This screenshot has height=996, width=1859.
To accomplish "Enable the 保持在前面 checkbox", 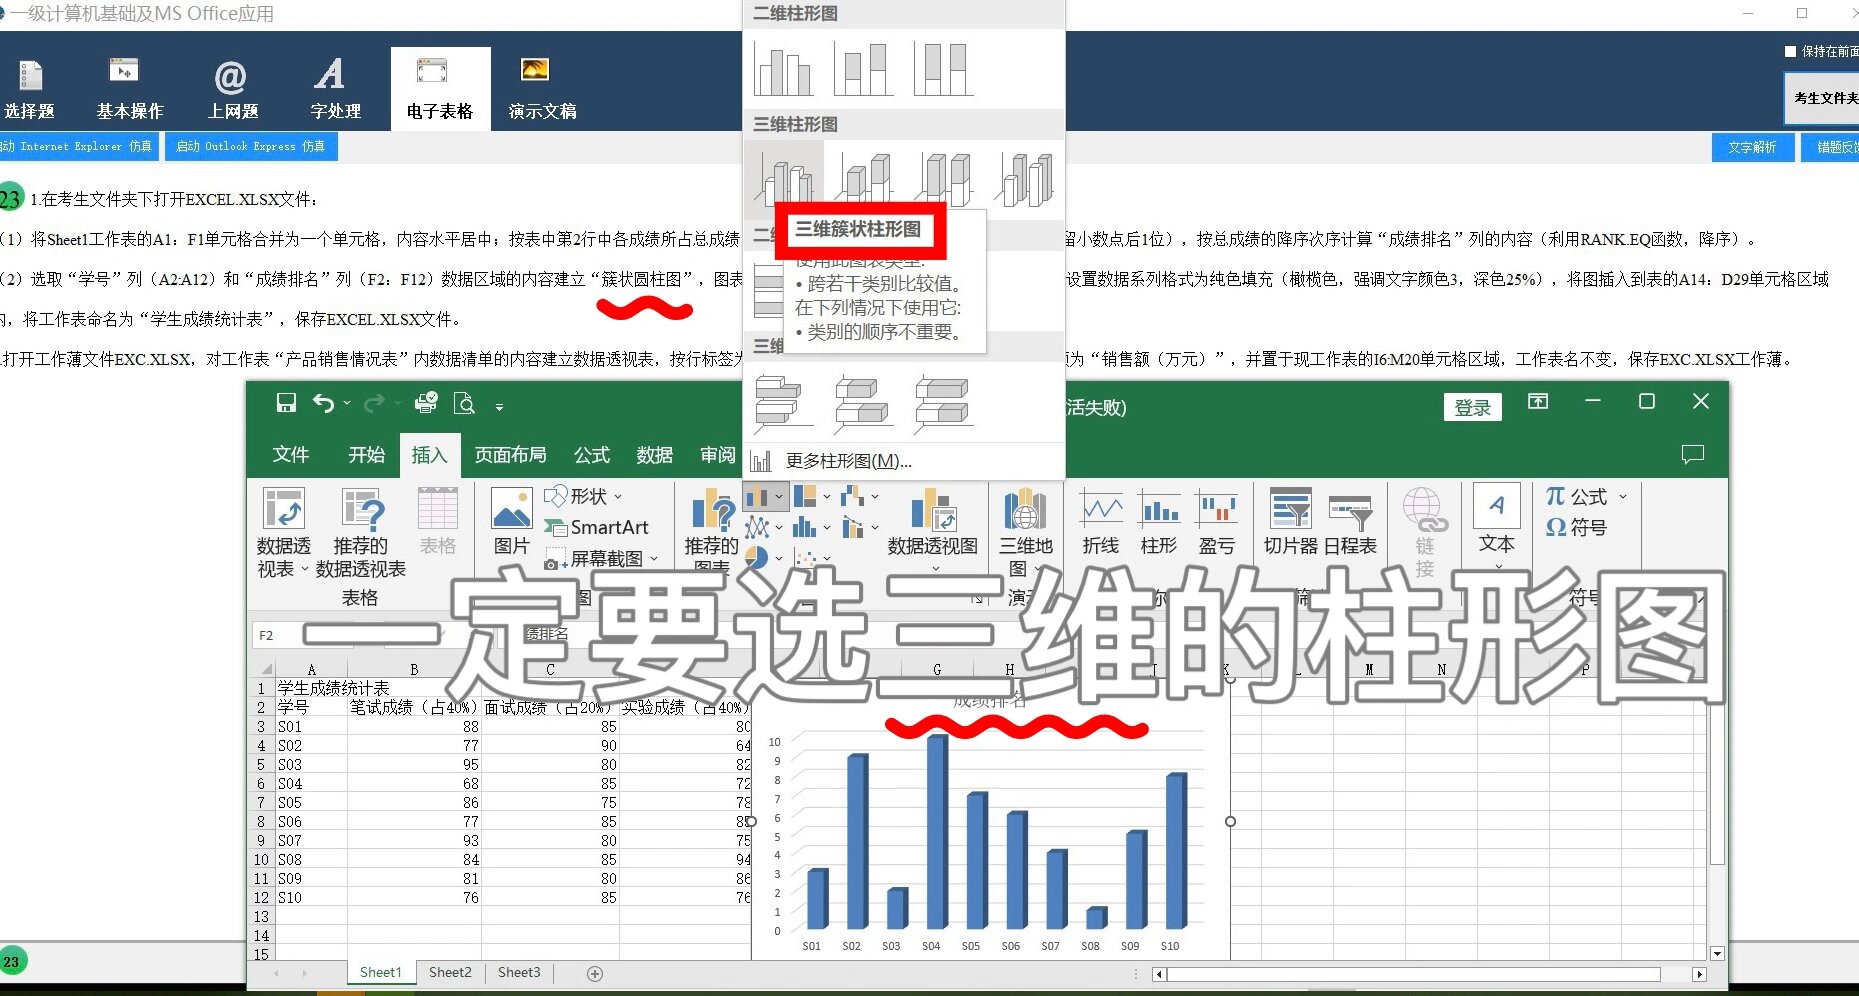I will coord(1790,50).
